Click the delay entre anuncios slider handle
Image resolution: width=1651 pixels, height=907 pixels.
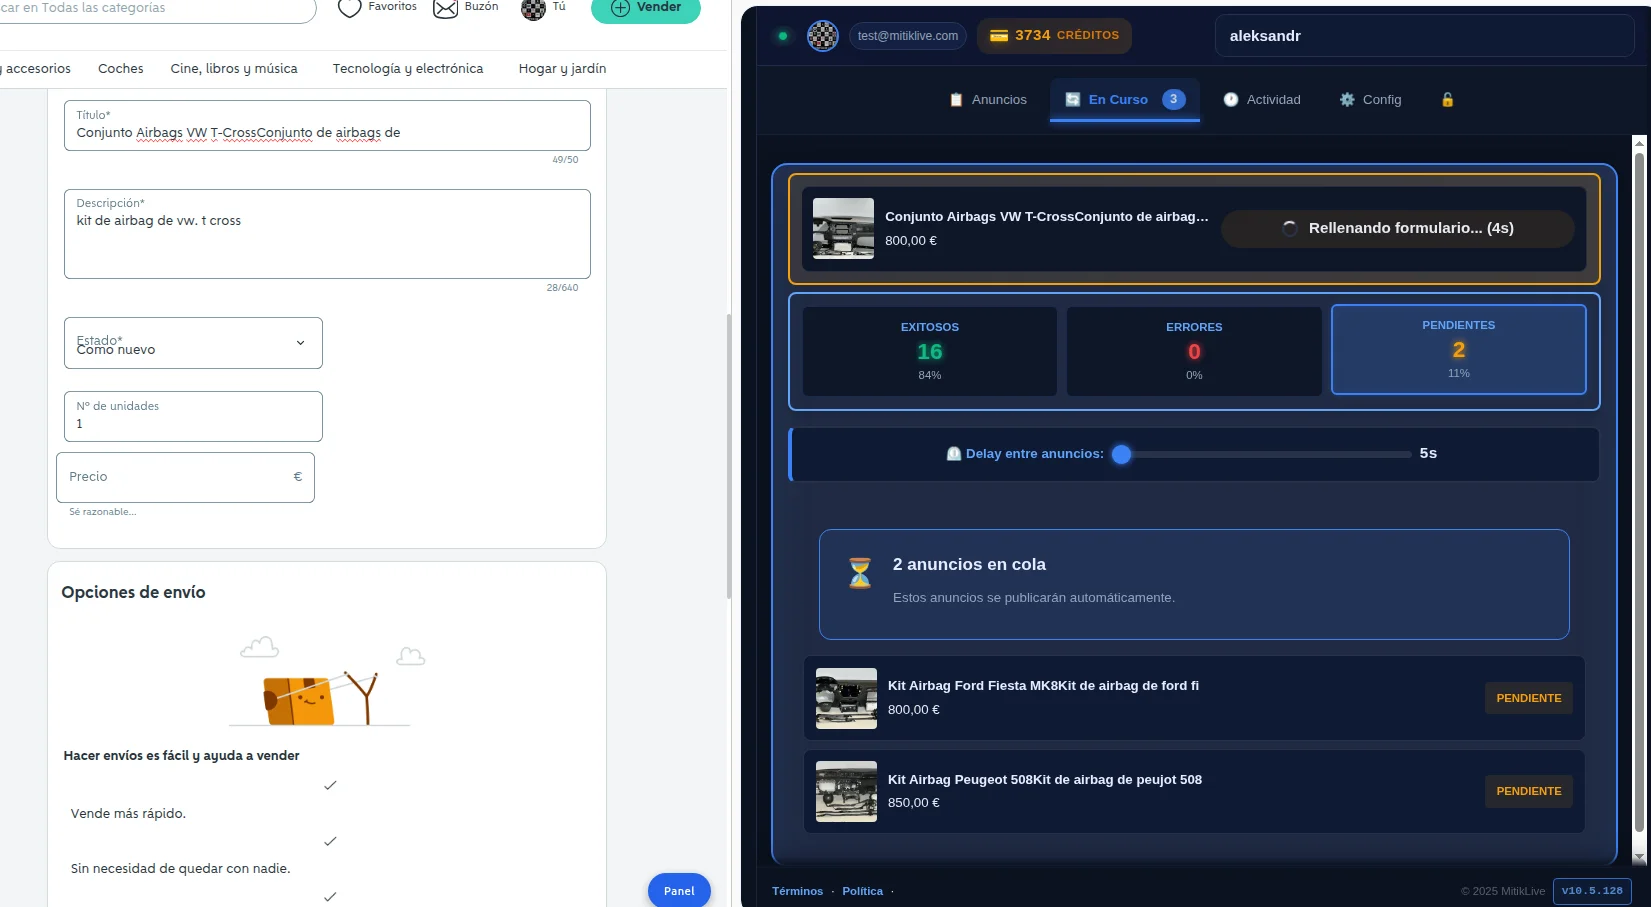1122,454
